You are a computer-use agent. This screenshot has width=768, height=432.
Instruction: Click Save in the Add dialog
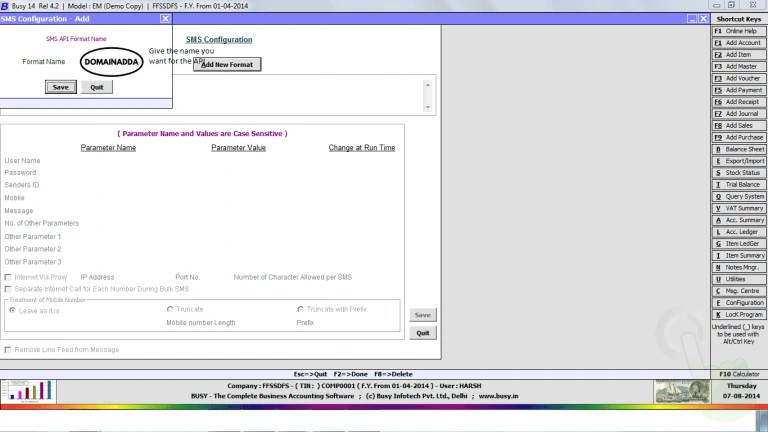point(60,87)
